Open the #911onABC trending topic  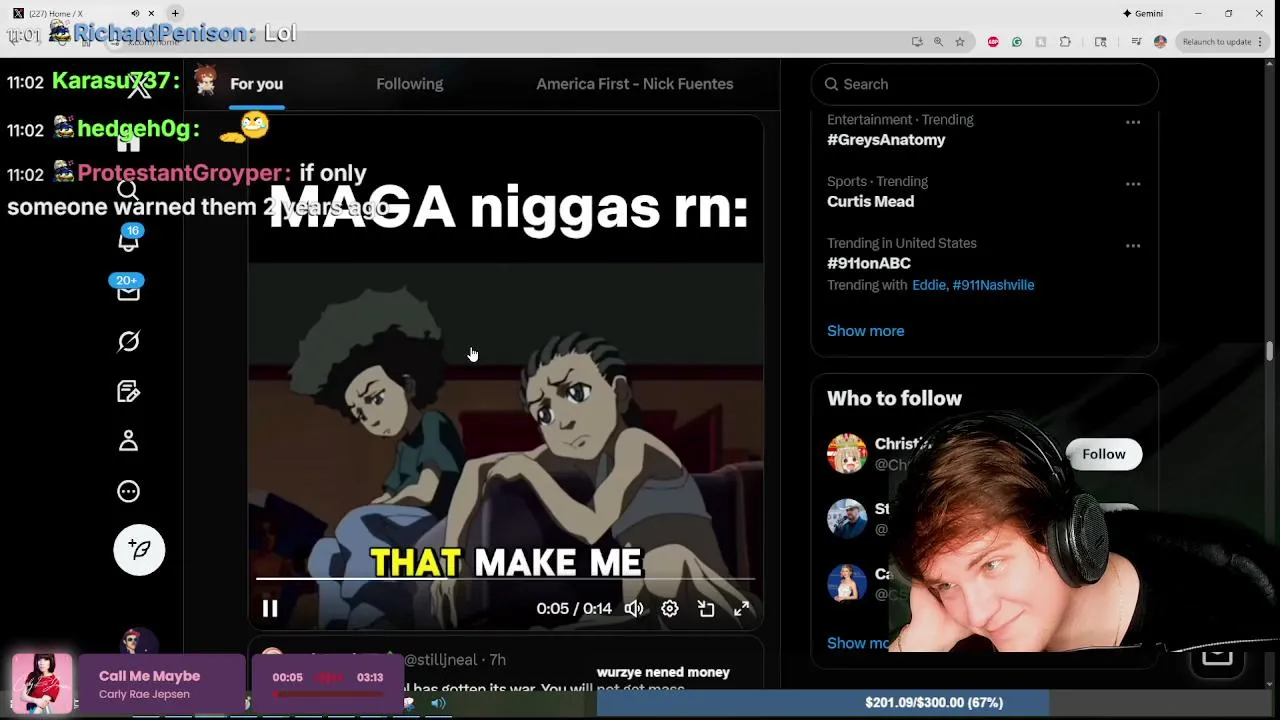(x=868, y=263)
